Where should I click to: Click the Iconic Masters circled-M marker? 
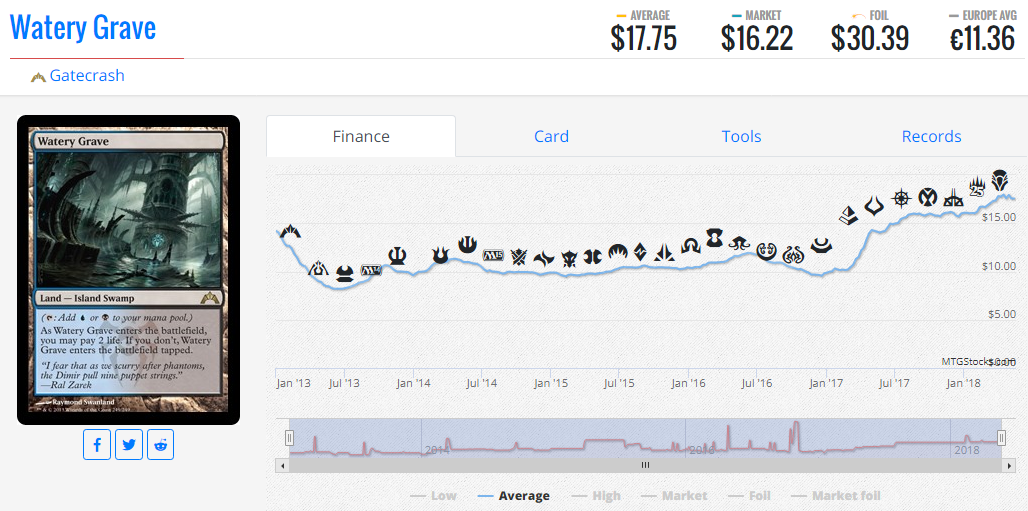927,195
